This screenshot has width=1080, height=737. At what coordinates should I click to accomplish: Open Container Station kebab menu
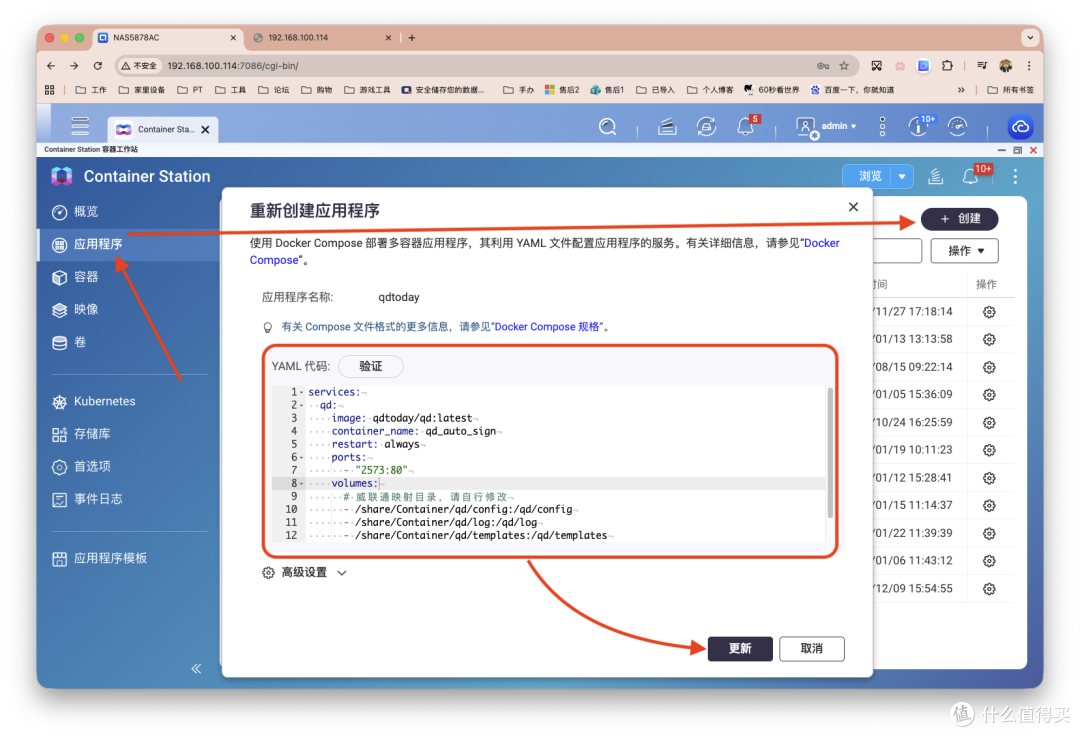pos(1015,176)
